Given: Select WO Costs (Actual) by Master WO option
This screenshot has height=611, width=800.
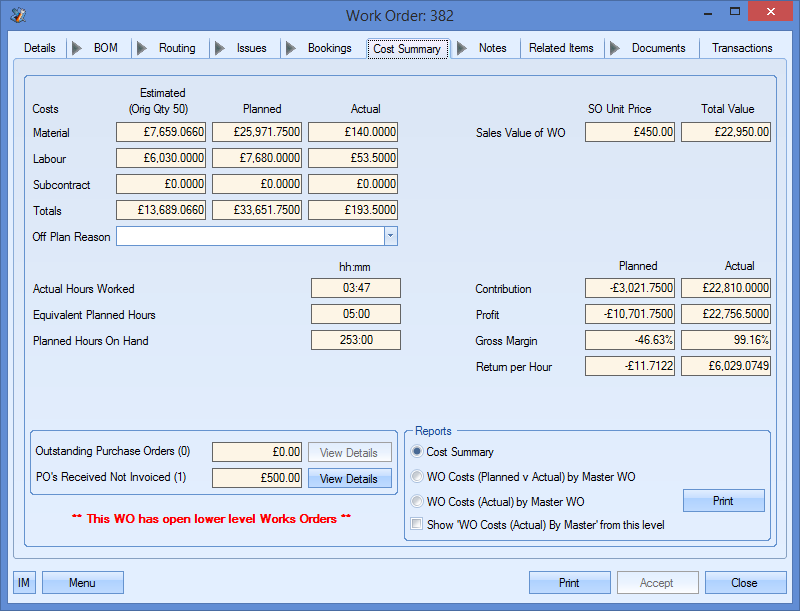Looking at the screenshot, I should click(418, 502).
